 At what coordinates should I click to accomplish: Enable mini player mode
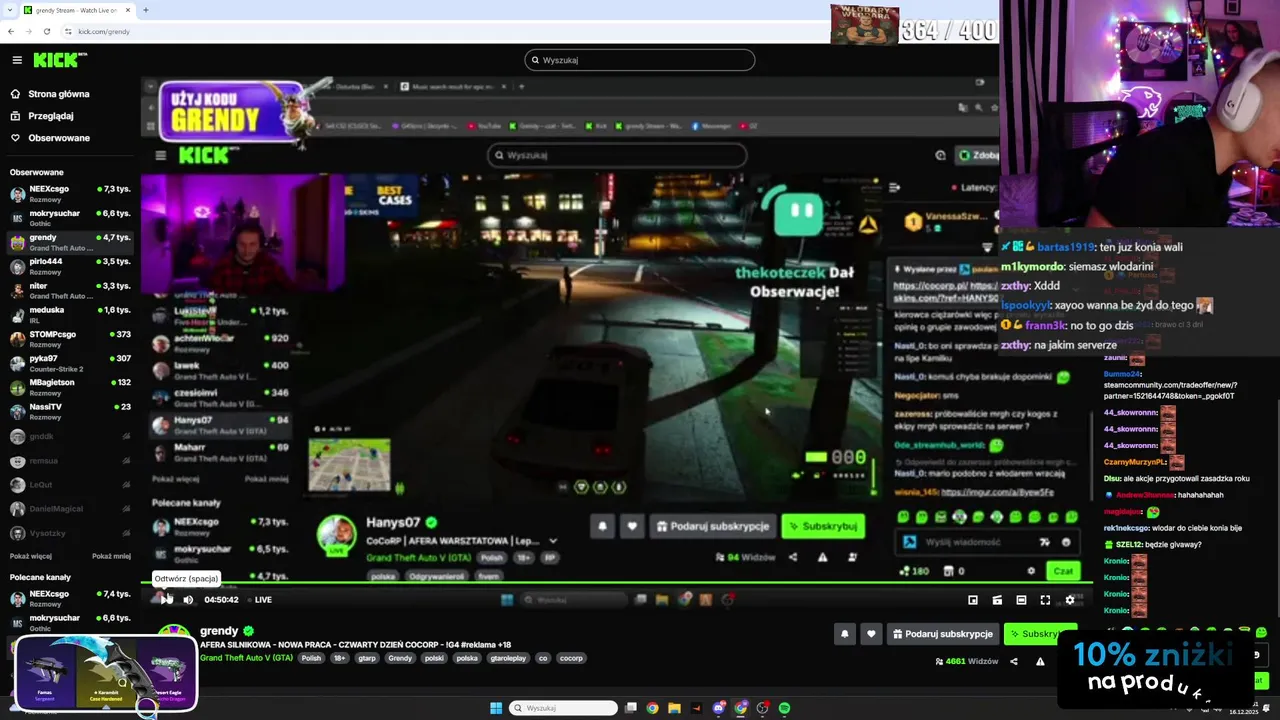click(x=973, y=600)
